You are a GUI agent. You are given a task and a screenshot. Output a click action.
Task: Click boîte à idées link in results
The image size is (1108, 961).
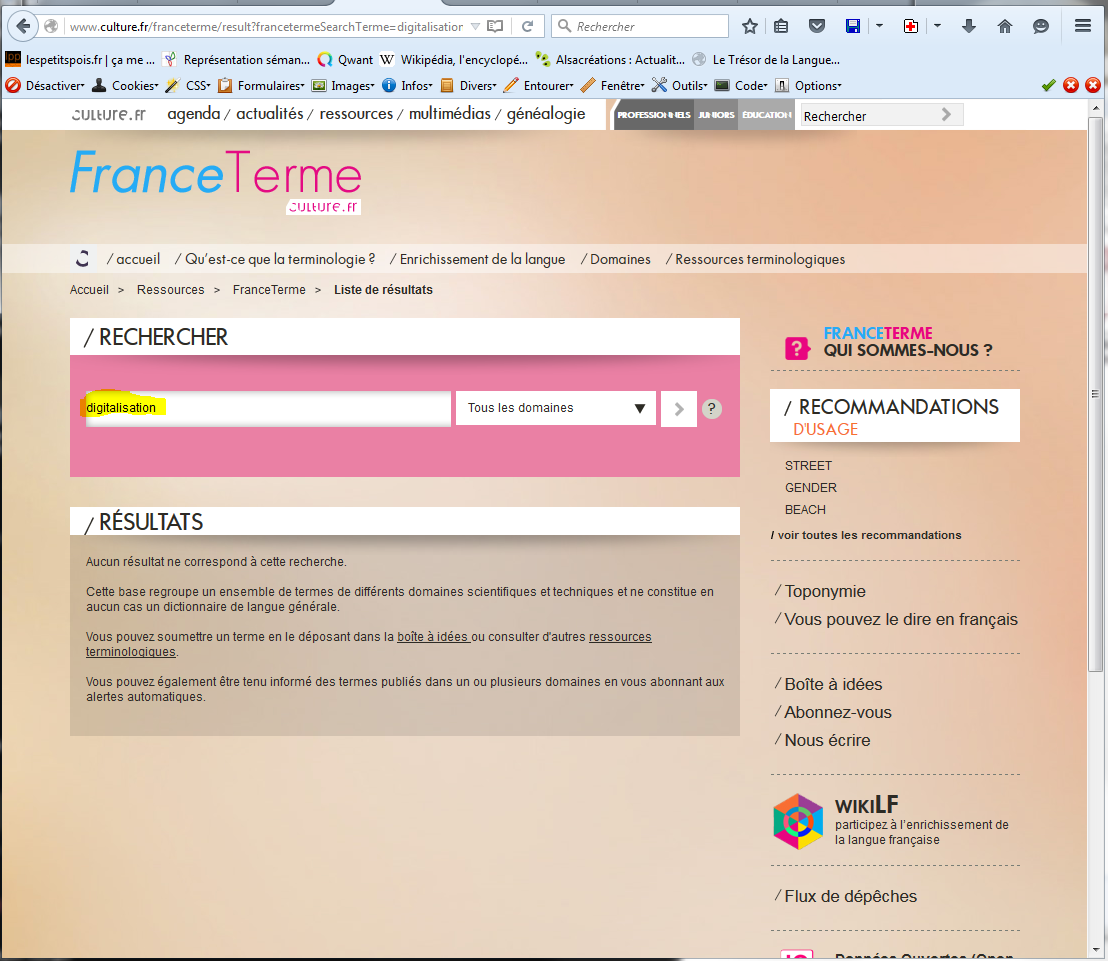pos(432,637)
